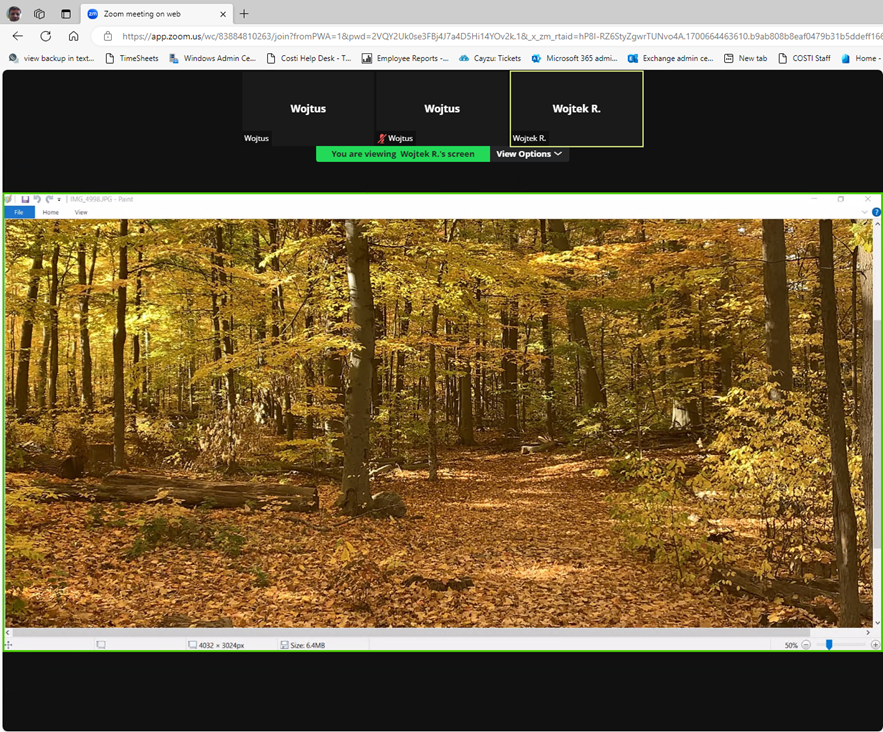Viewport: 883px width, 732px height.
Task: Expand the Paint ribbon chevron
Action: (x=865, y=212)
